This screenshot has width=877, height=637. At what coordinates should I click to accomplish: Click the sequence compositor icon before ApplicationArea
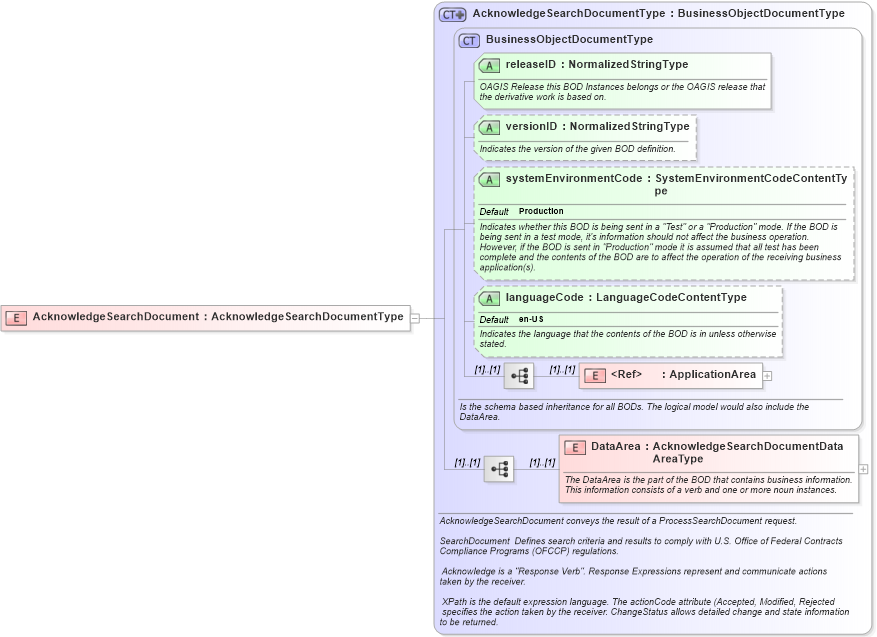518,375
